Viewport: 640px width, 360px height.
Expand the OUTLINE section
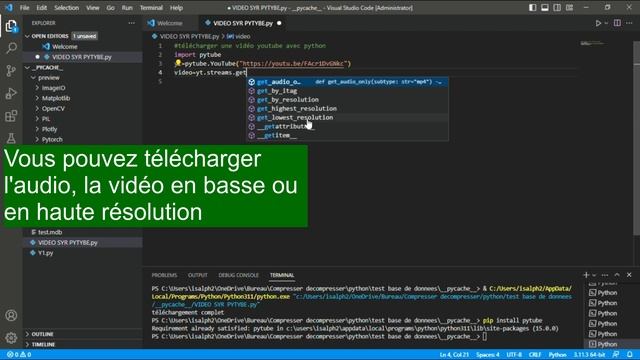(27, 334)
